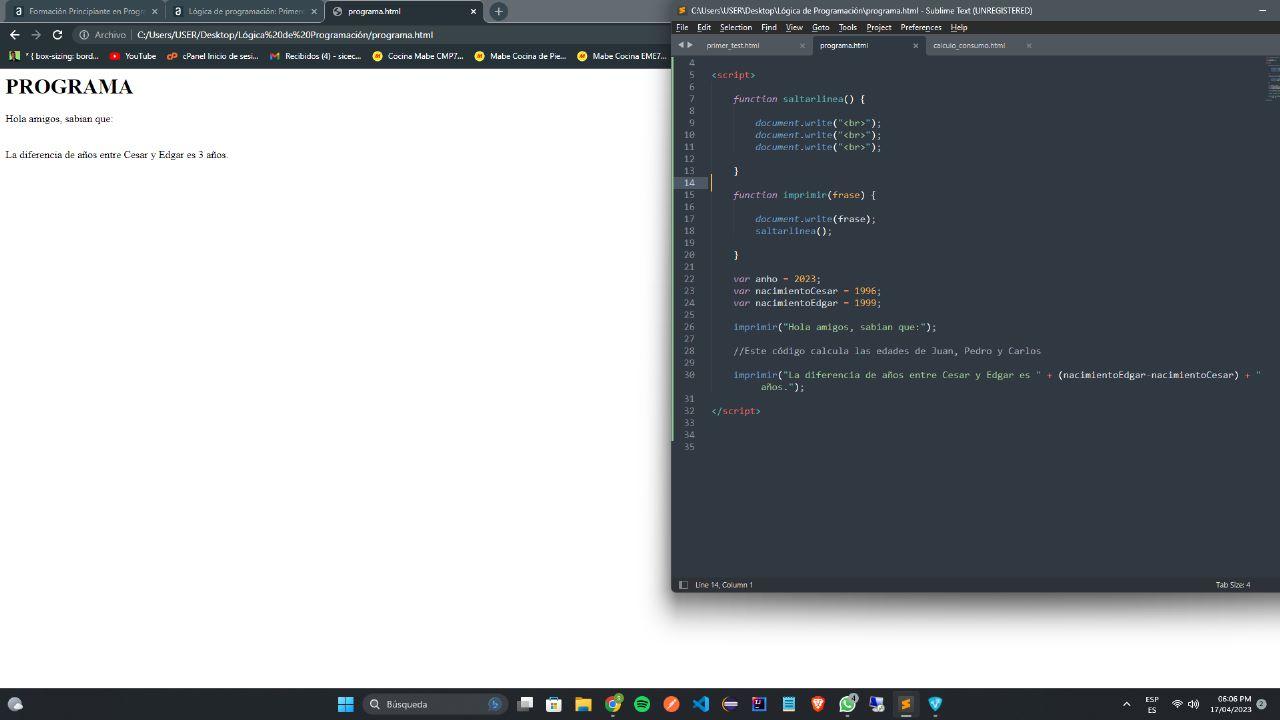Open the Find menu in Sublime Text
This screenshot has width=1280, height=720.
point(768,27)
